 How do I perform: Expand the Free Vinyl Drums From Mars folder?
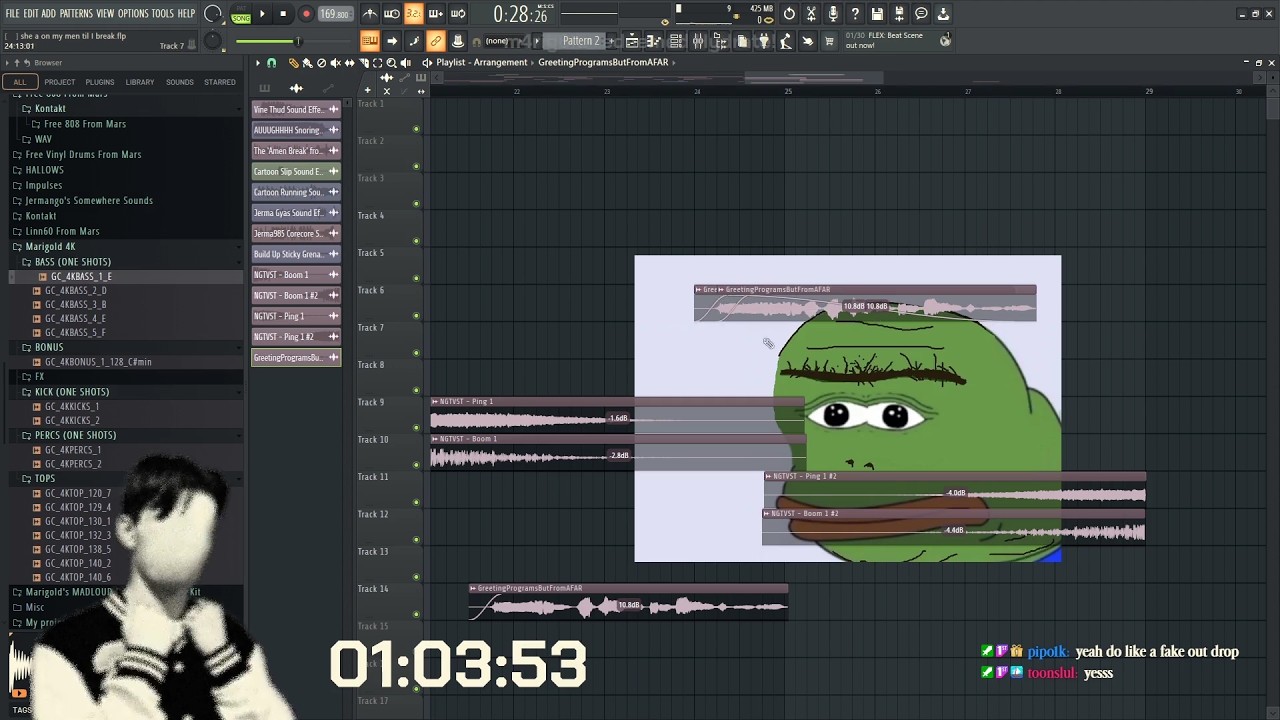83,155
